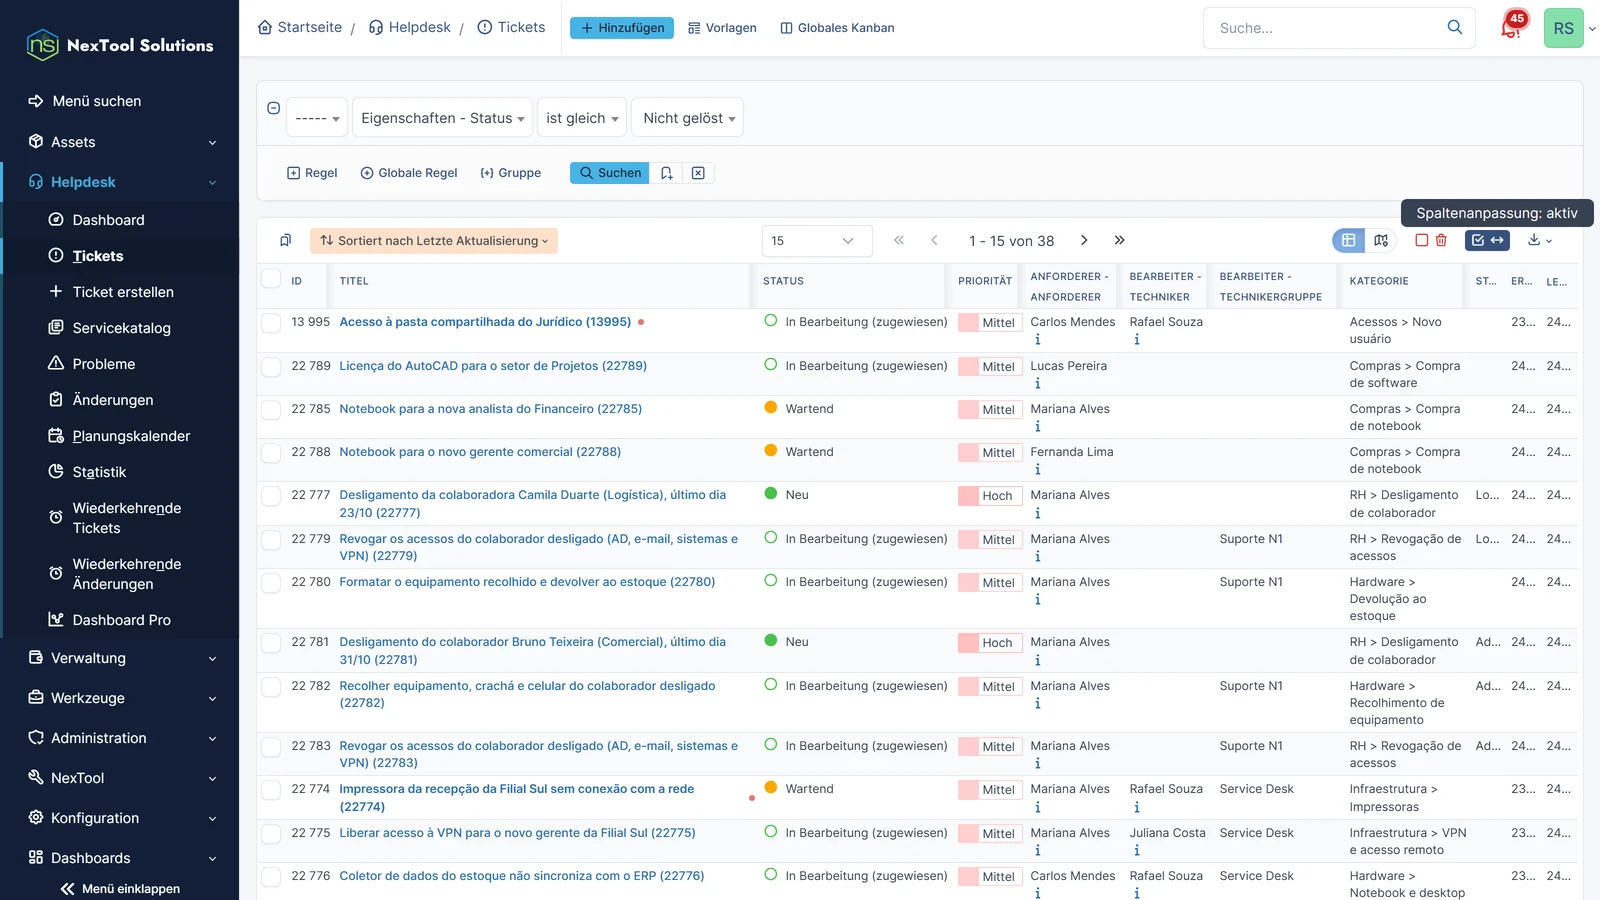Viewport: 1600px width, 900px height.
Task: Check the box for ticket 13 995
Action: (271, 323)
